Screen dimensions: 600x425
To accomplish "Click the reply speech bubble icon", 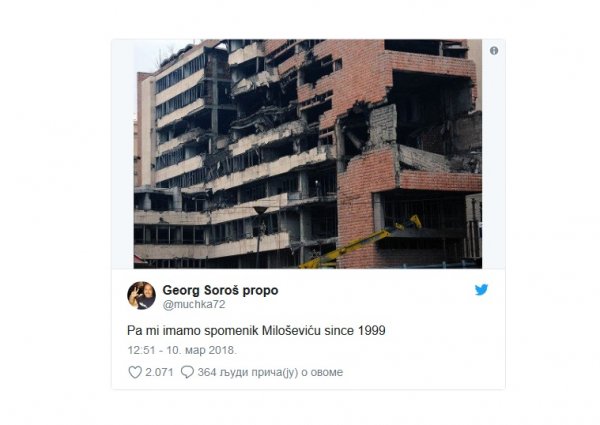I will [x=187, y=372].
